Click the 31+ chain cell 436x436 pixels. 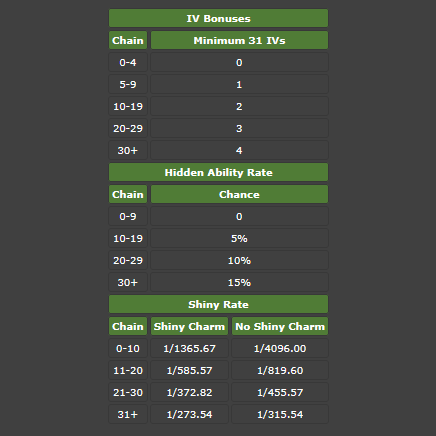[x=128, y=414]
